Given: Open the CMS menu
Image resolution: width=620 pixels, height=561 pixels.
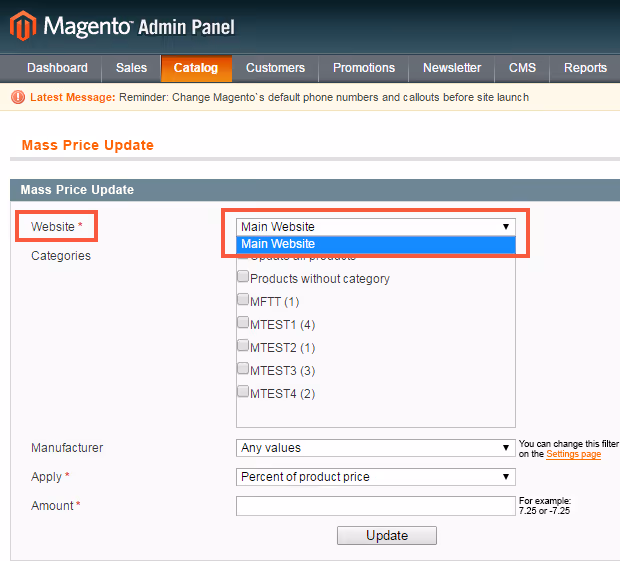Looking at the screenshot, I should click(522, 68).
